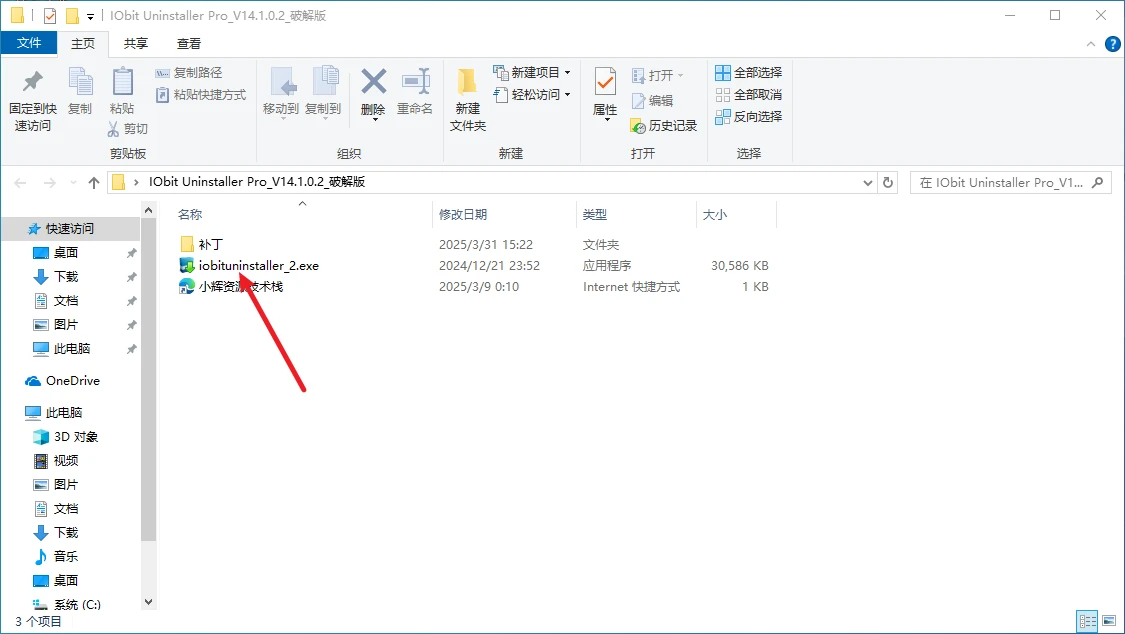Click the address bar path text
1125x634 pixels.
click(257, 182)
